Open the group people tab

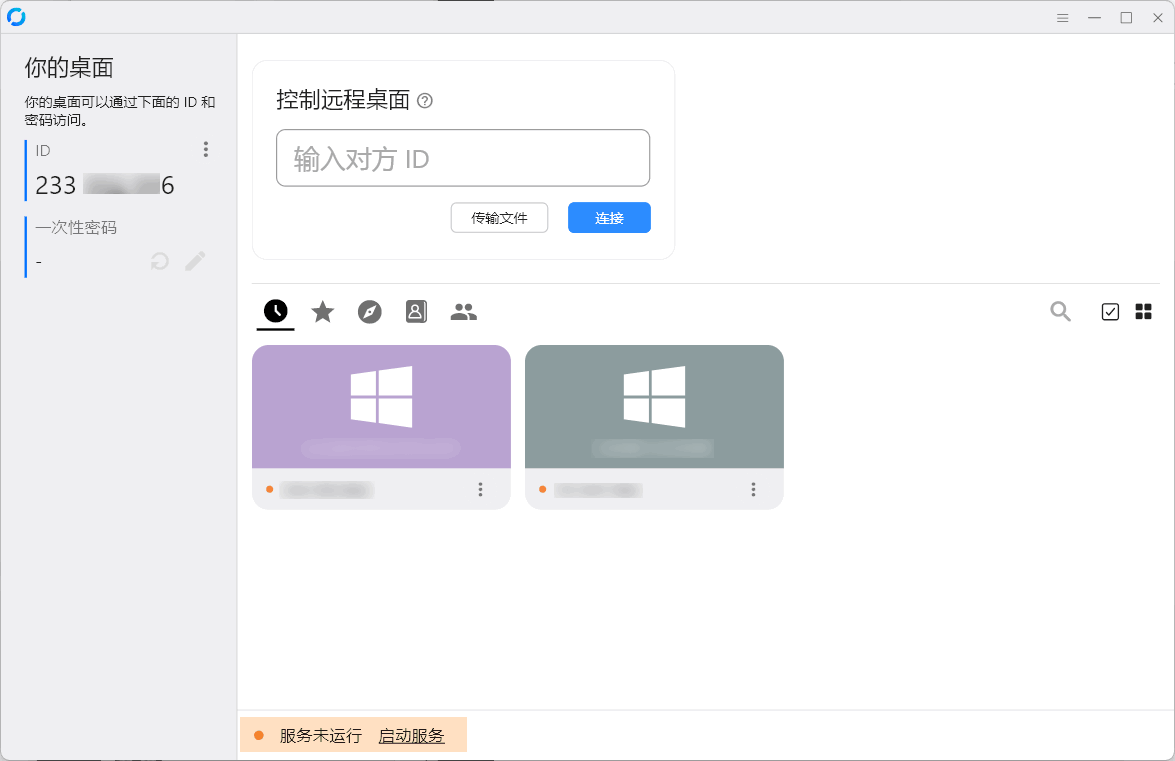click(x=463, y=312)
